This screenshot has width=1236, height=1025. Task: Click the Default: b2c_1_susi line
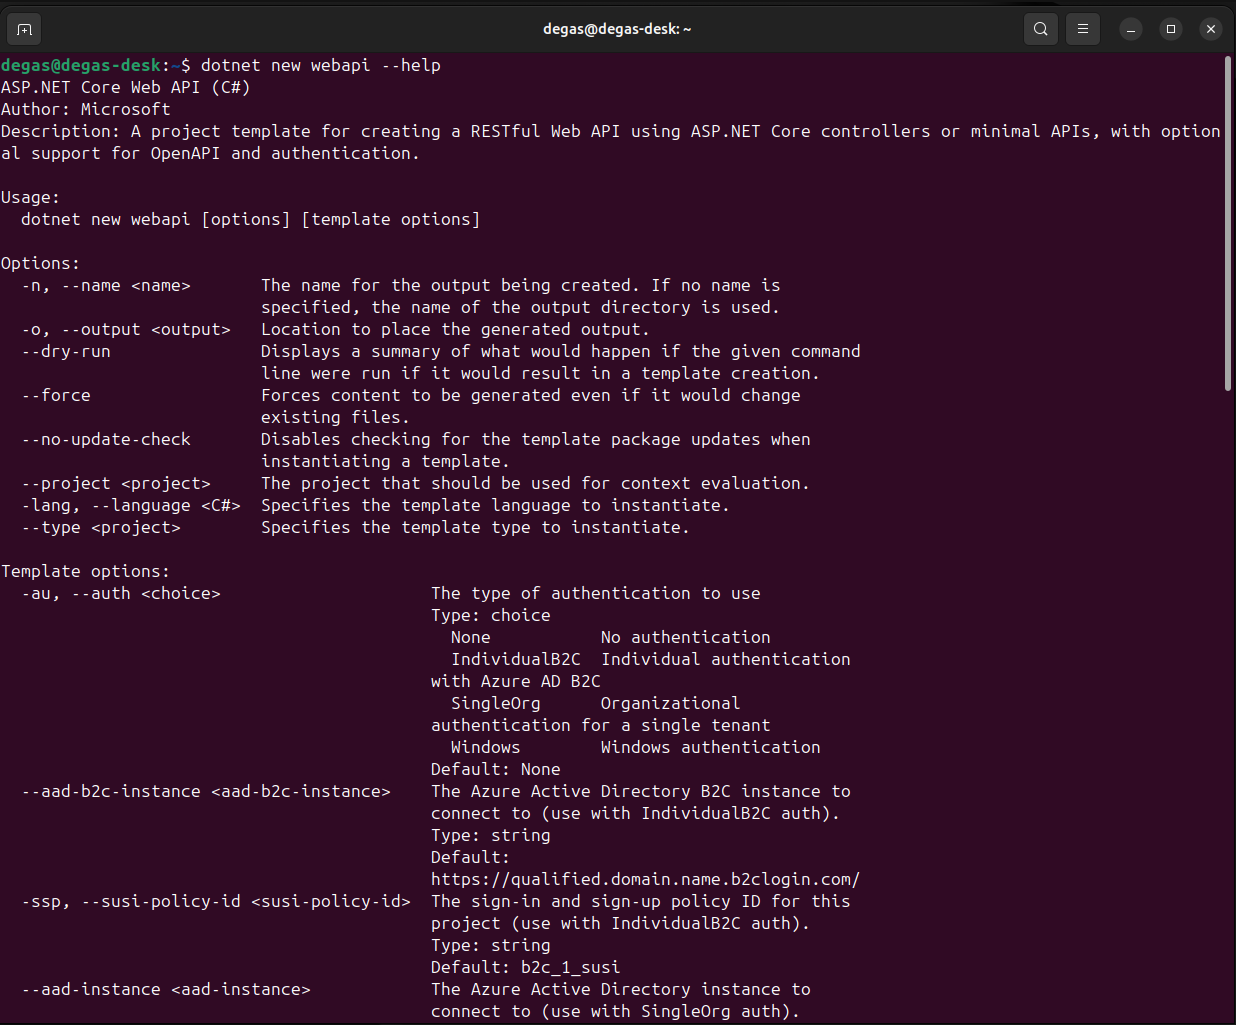coord(526,967)
